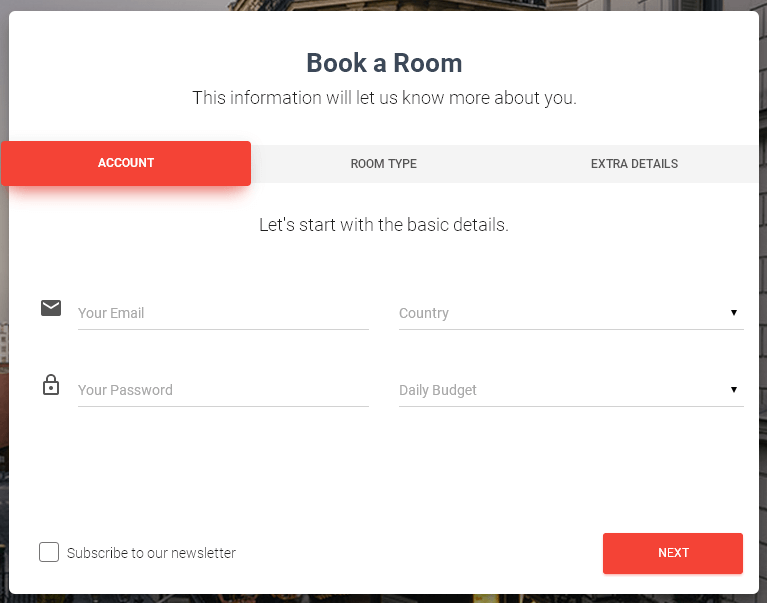The height and width of the screenshot is (603, 767).
Task: Focus the Your Email input field
Action: point(223,313)
